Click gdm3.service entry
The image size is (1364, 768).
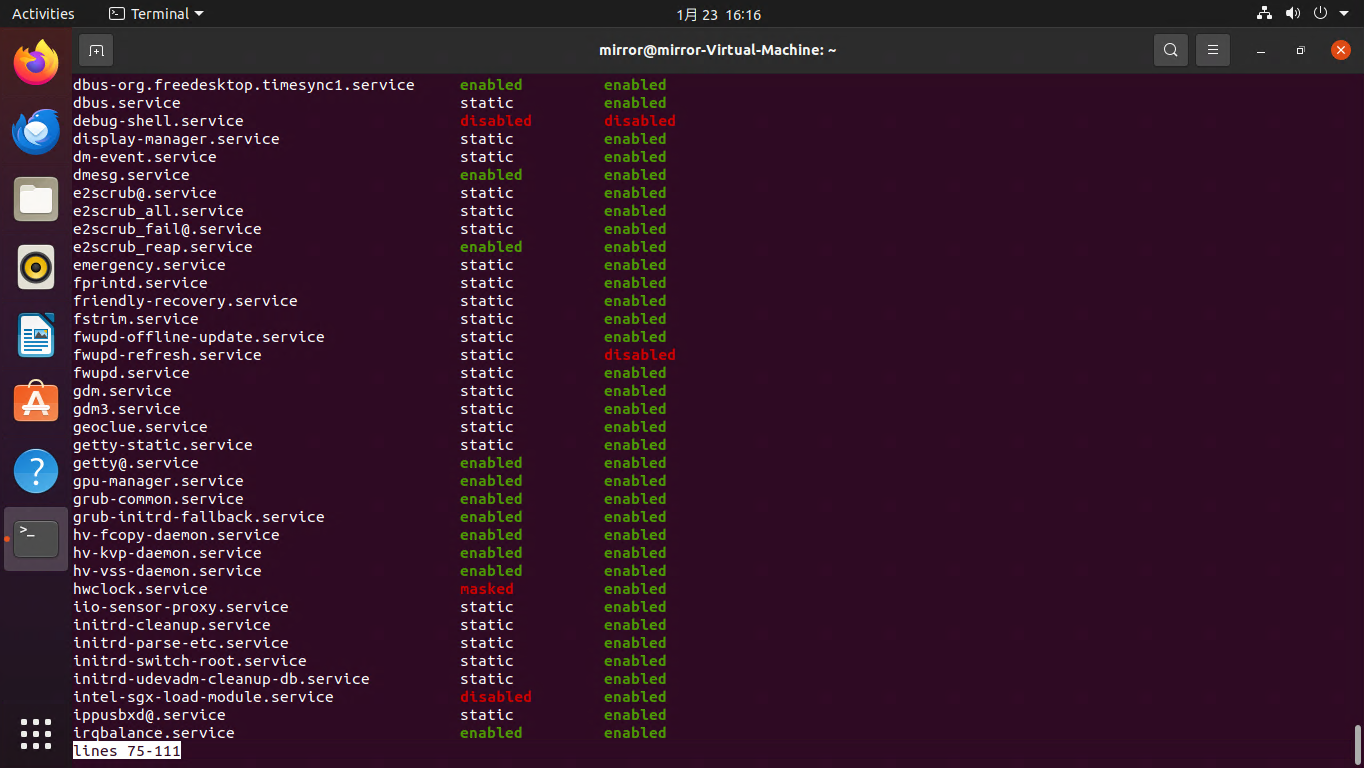click(x=127, y=409)
